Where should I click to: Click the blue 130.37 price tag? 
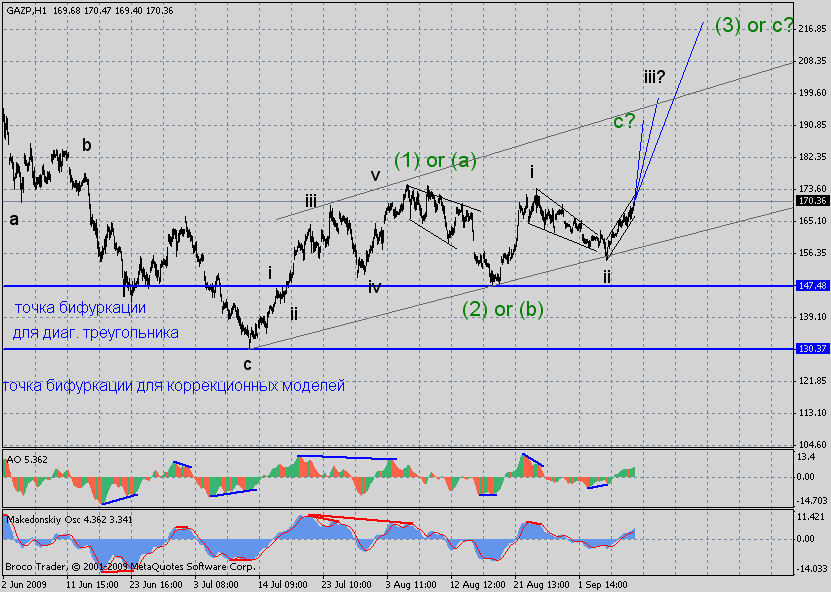click(x=812, y=348)
